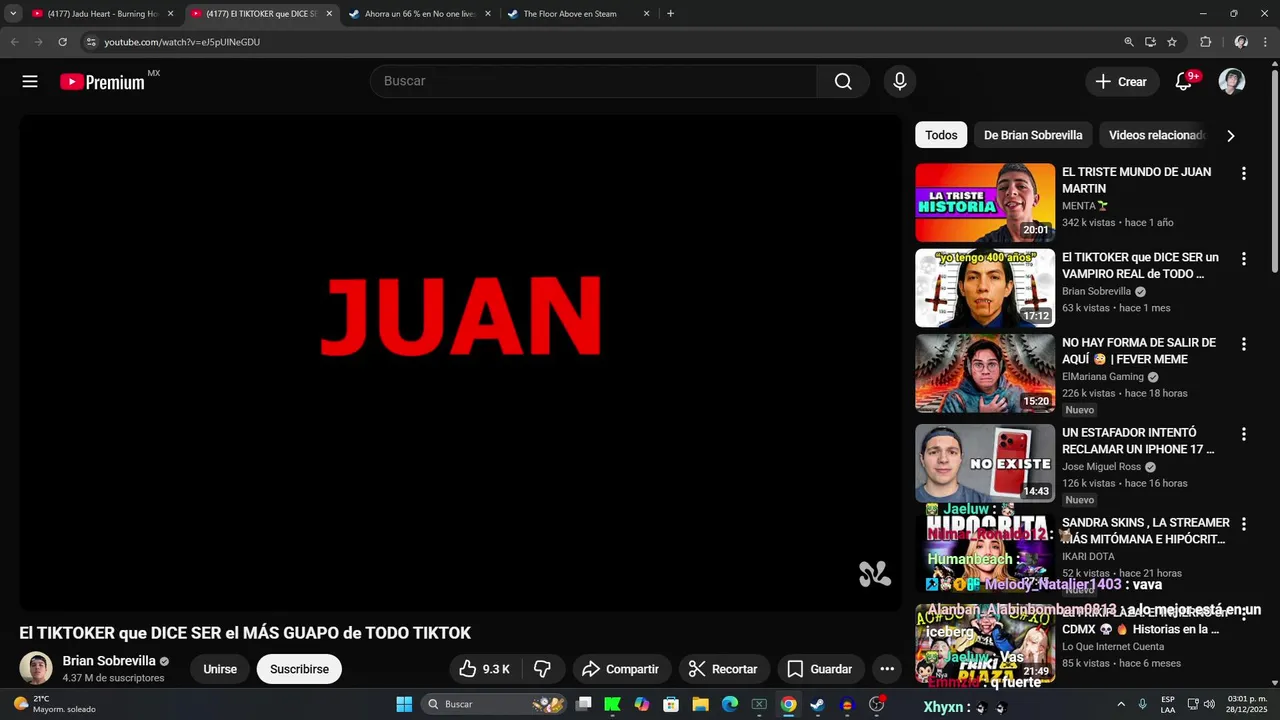Open Chrome profile avatar

pos(1241,42)
